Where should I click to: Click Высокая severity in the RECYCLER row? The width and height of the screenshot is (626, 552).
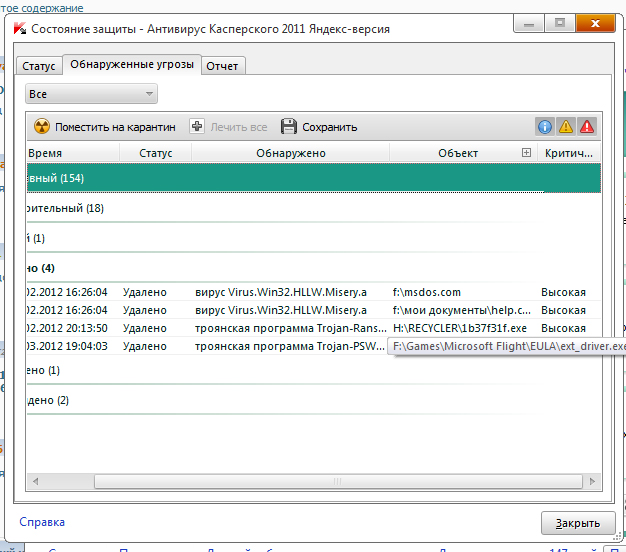[x=563, y=328]
